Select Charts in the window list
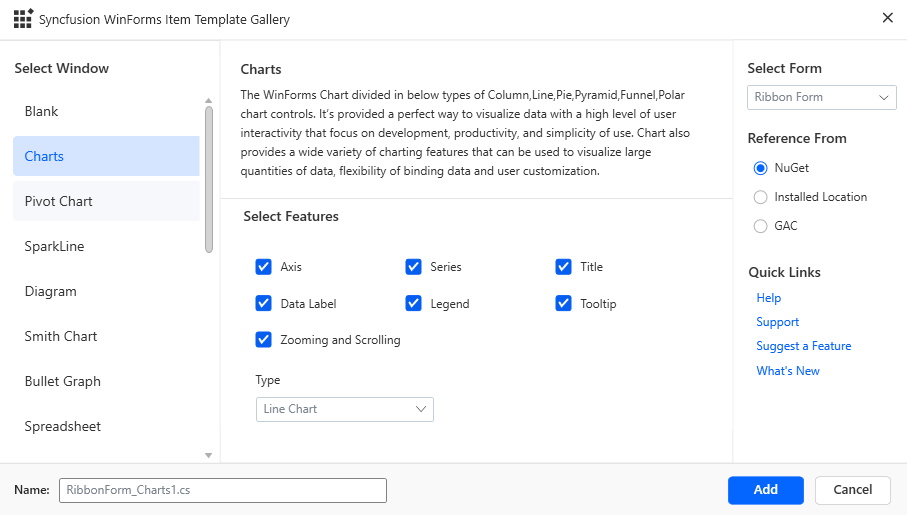Viewport: 907px width, 515px height. (106, 156)
